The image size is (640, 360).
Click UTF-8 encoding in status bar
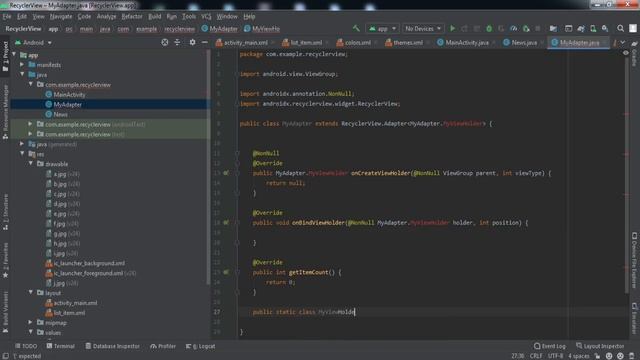(556, 356)
